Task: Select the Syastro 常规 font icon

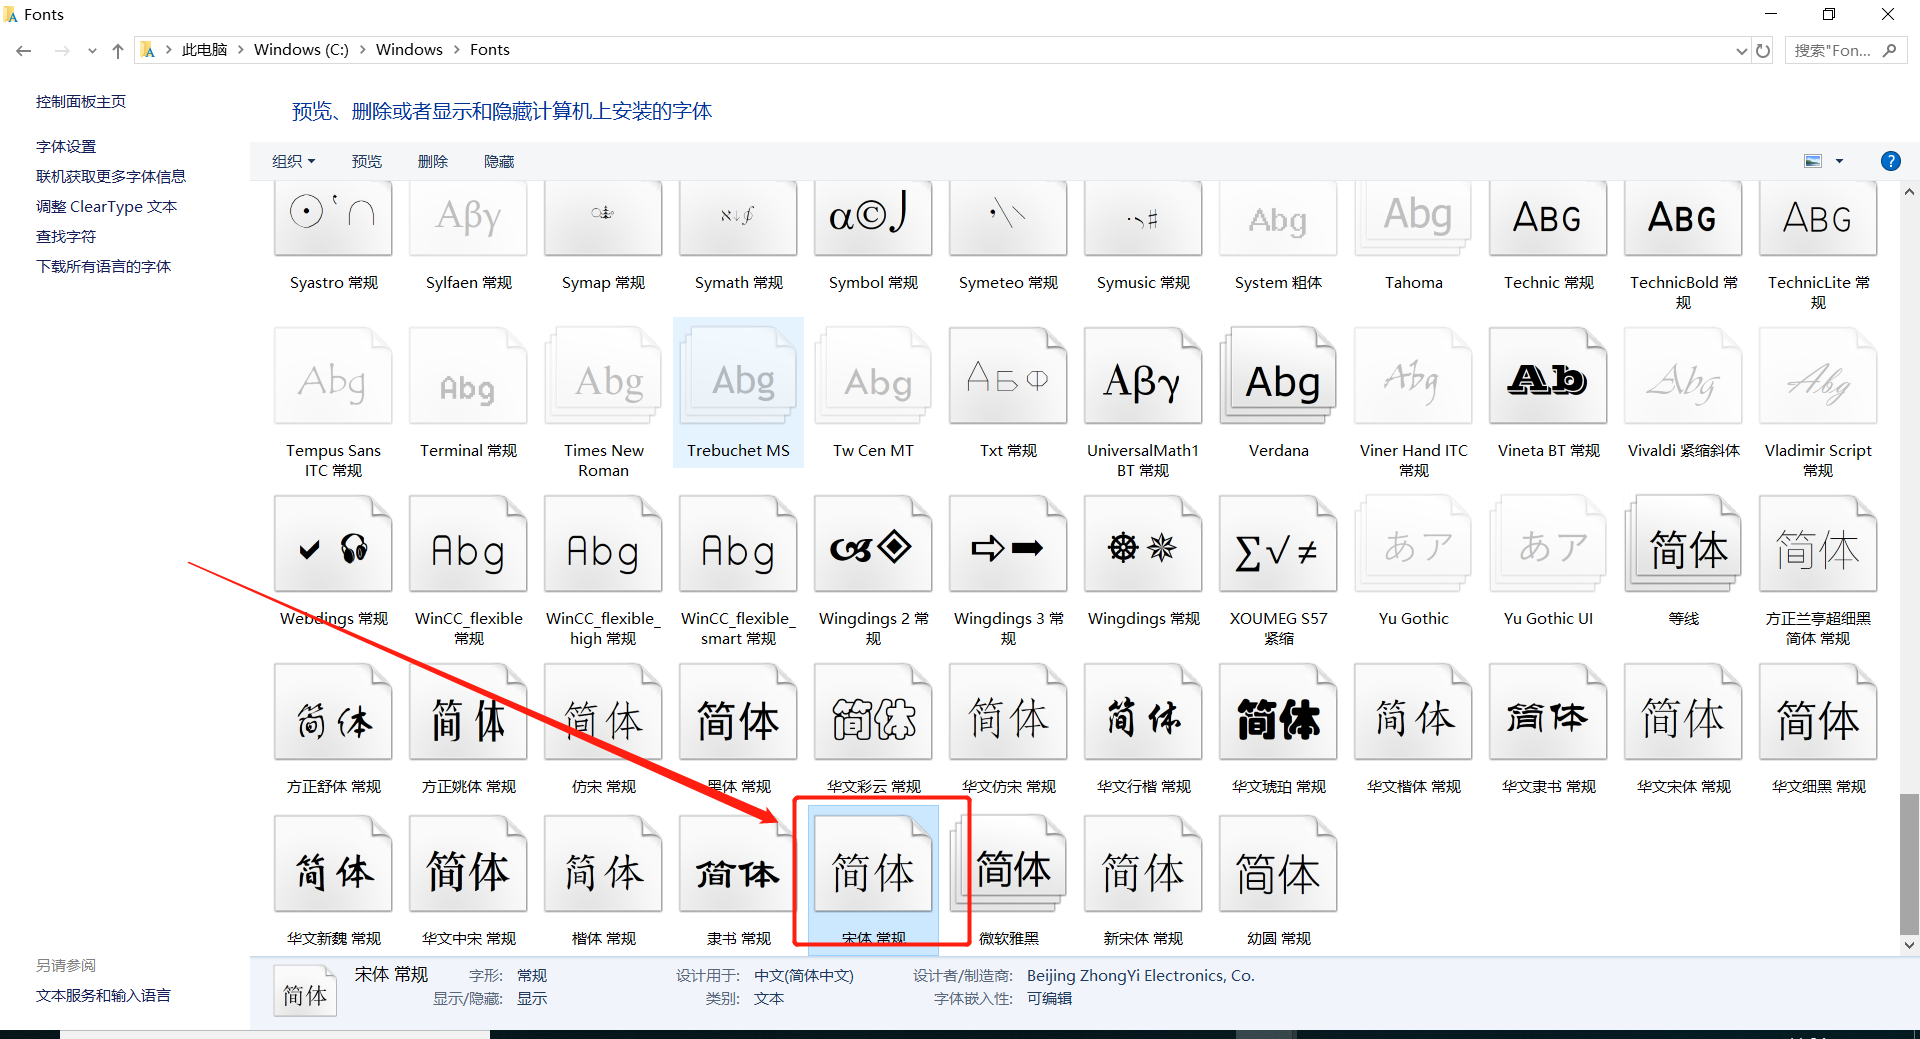Action: point(333,218)
